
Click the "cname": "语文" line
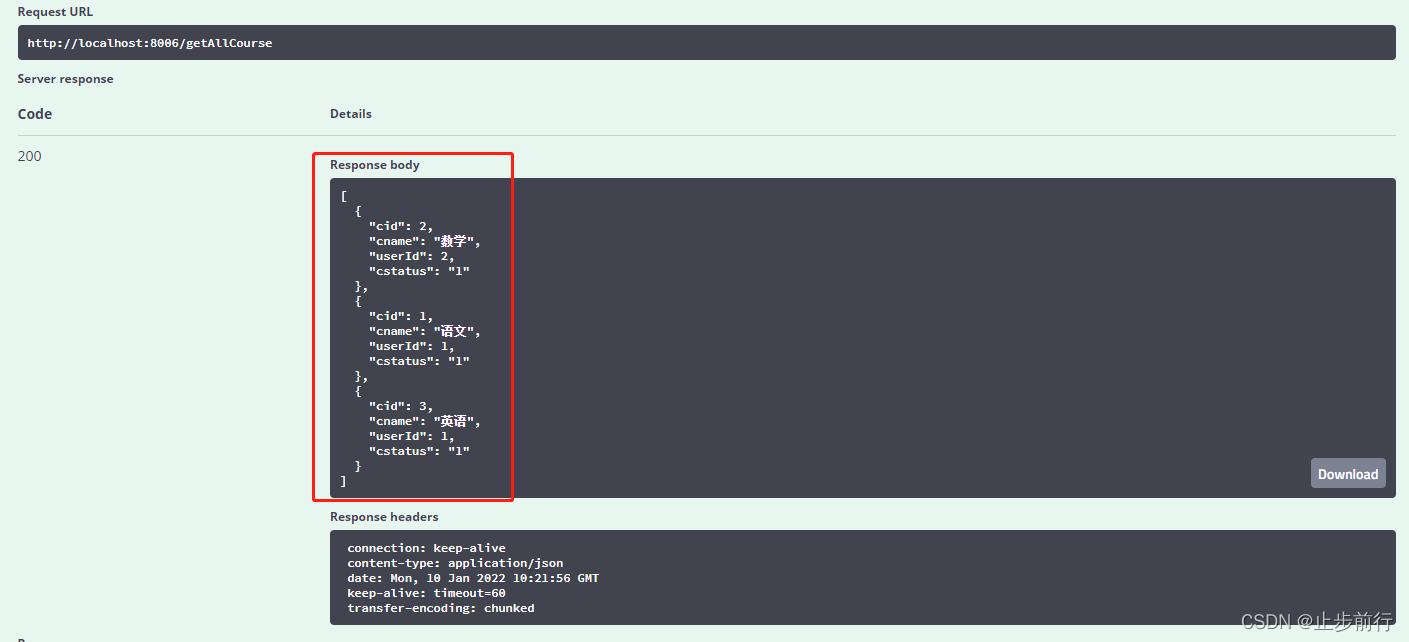click(x=425, y=331)
